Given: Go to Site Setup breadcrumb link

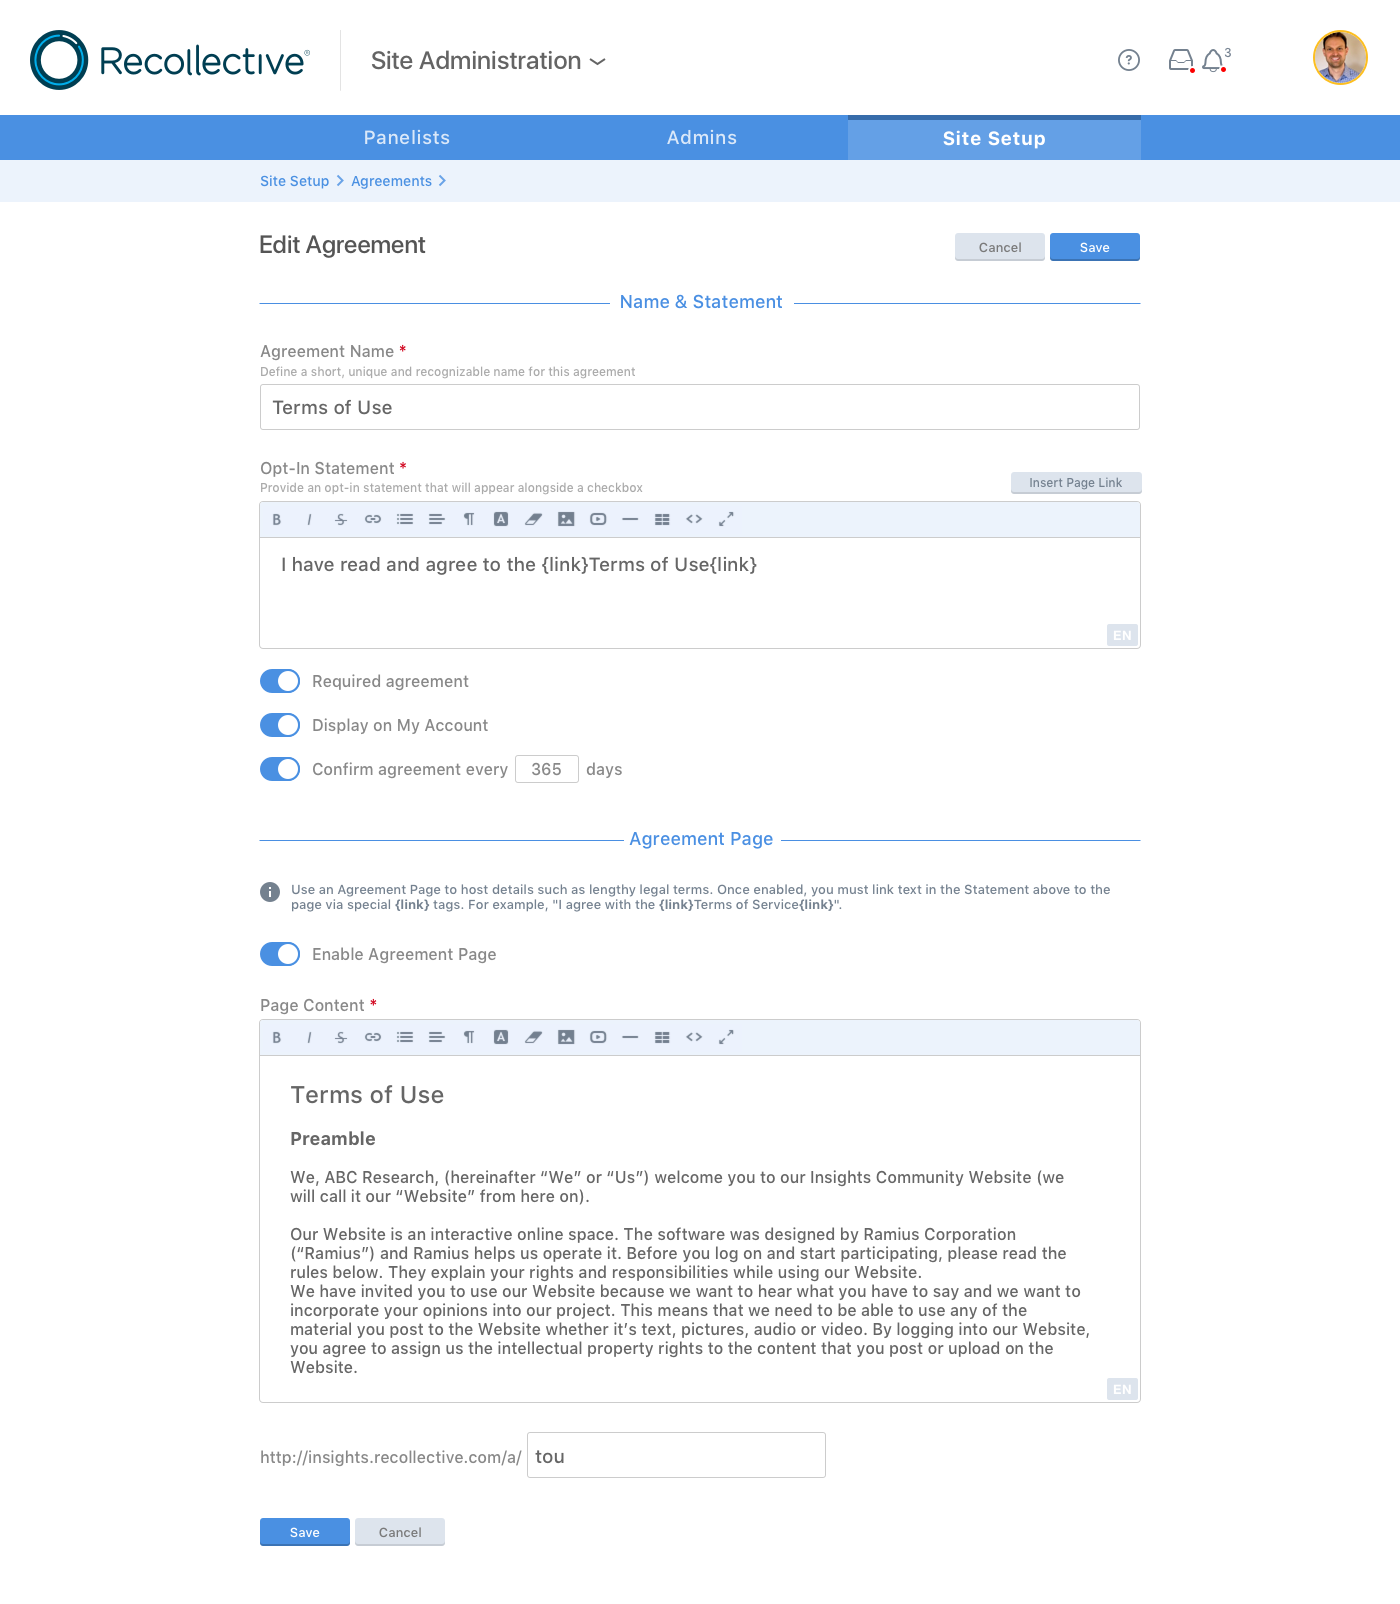Looking at the screenshot, I should 294,181.
